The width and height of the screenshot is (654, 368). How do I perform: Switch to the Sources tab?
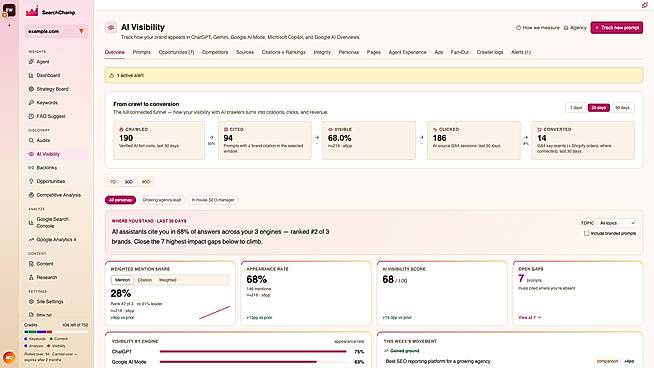[x=245, y=52]
